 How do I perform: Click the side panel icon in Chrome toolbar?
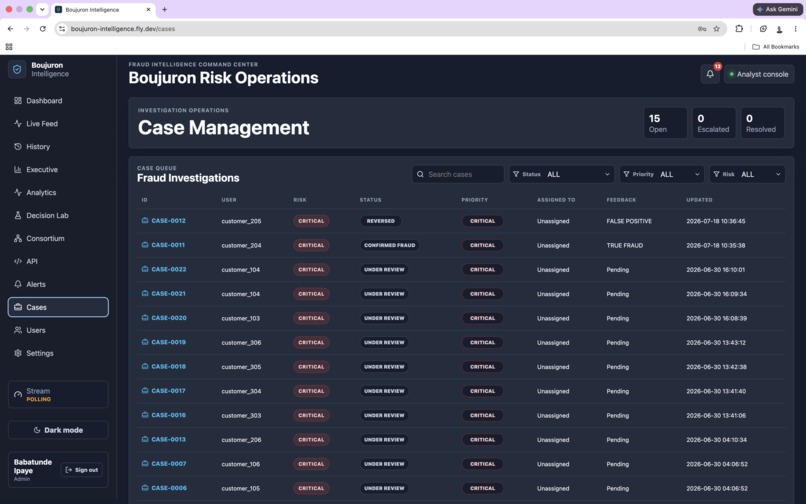[x=763, y=29]
